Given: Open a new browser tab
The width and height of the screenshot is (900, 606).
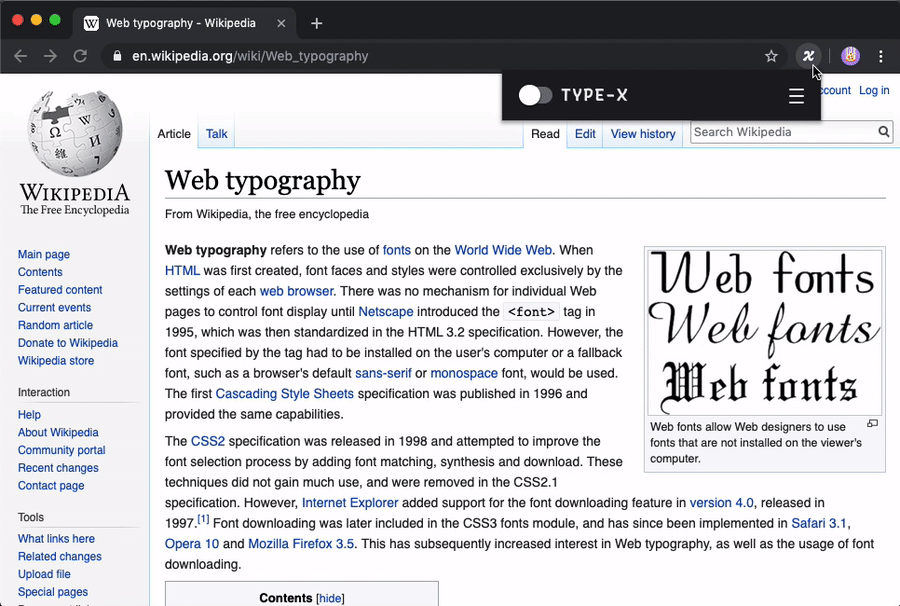Looking at the screenshot, I should point(316,24).
